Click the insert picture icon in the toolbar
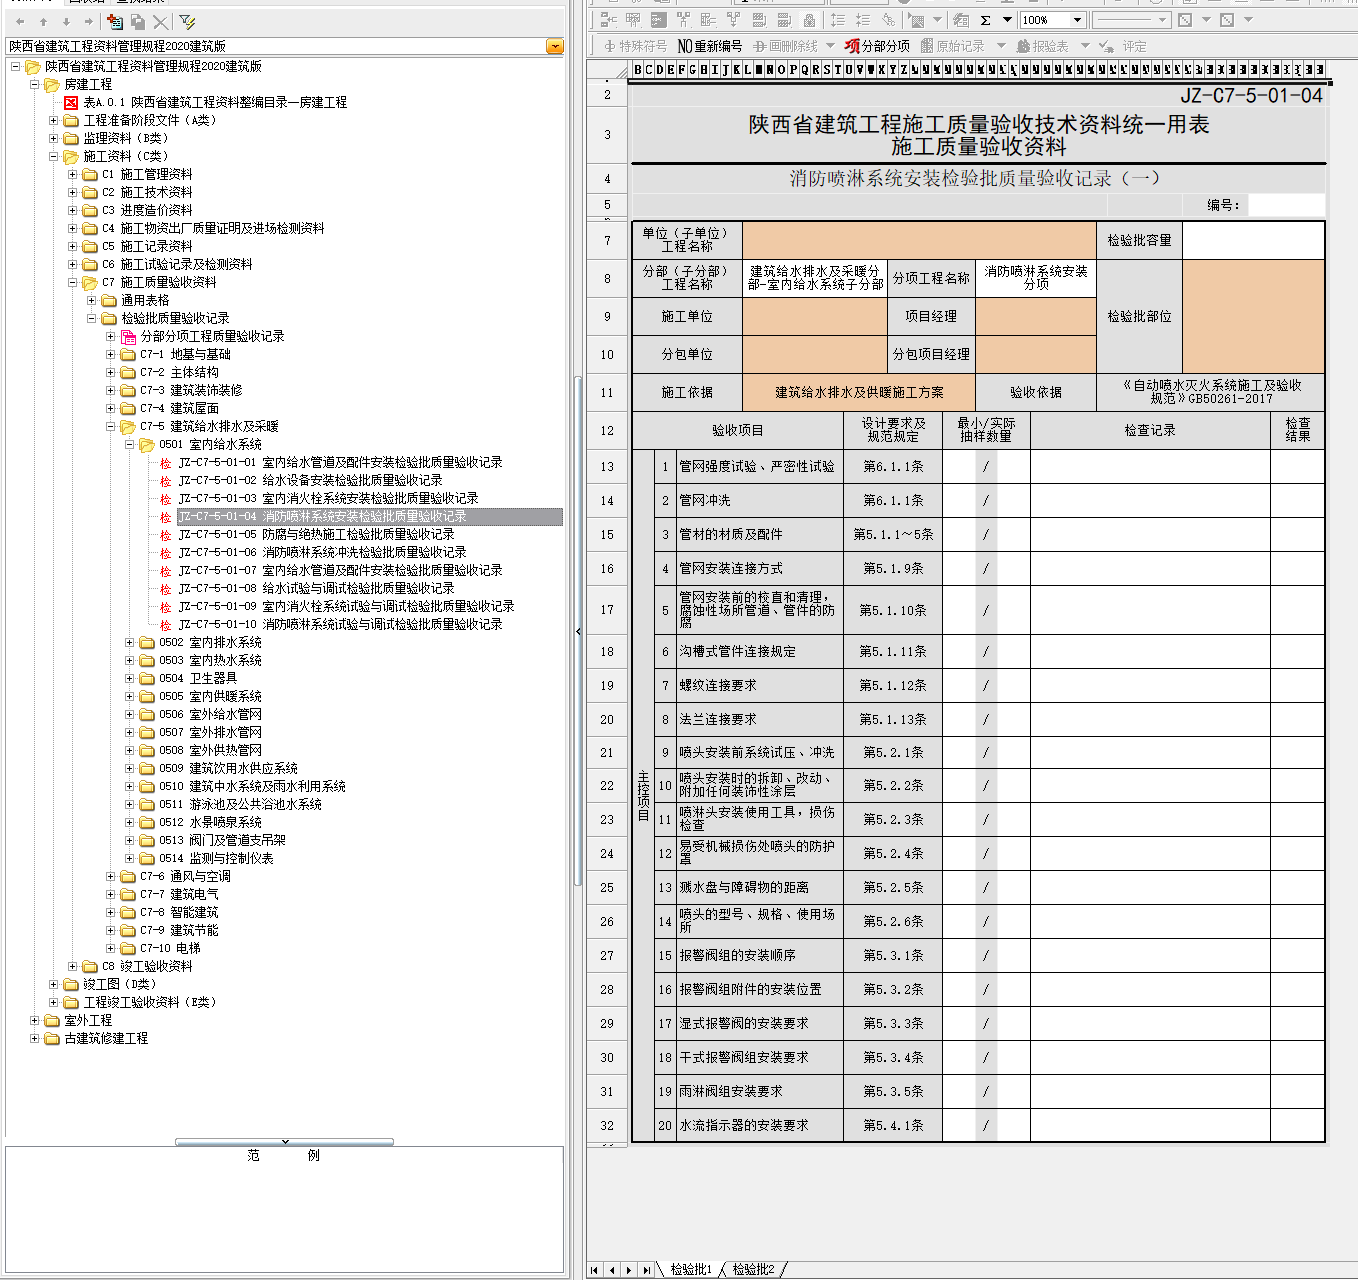This screenshot has width=1358, height=1280. (916, 20)
